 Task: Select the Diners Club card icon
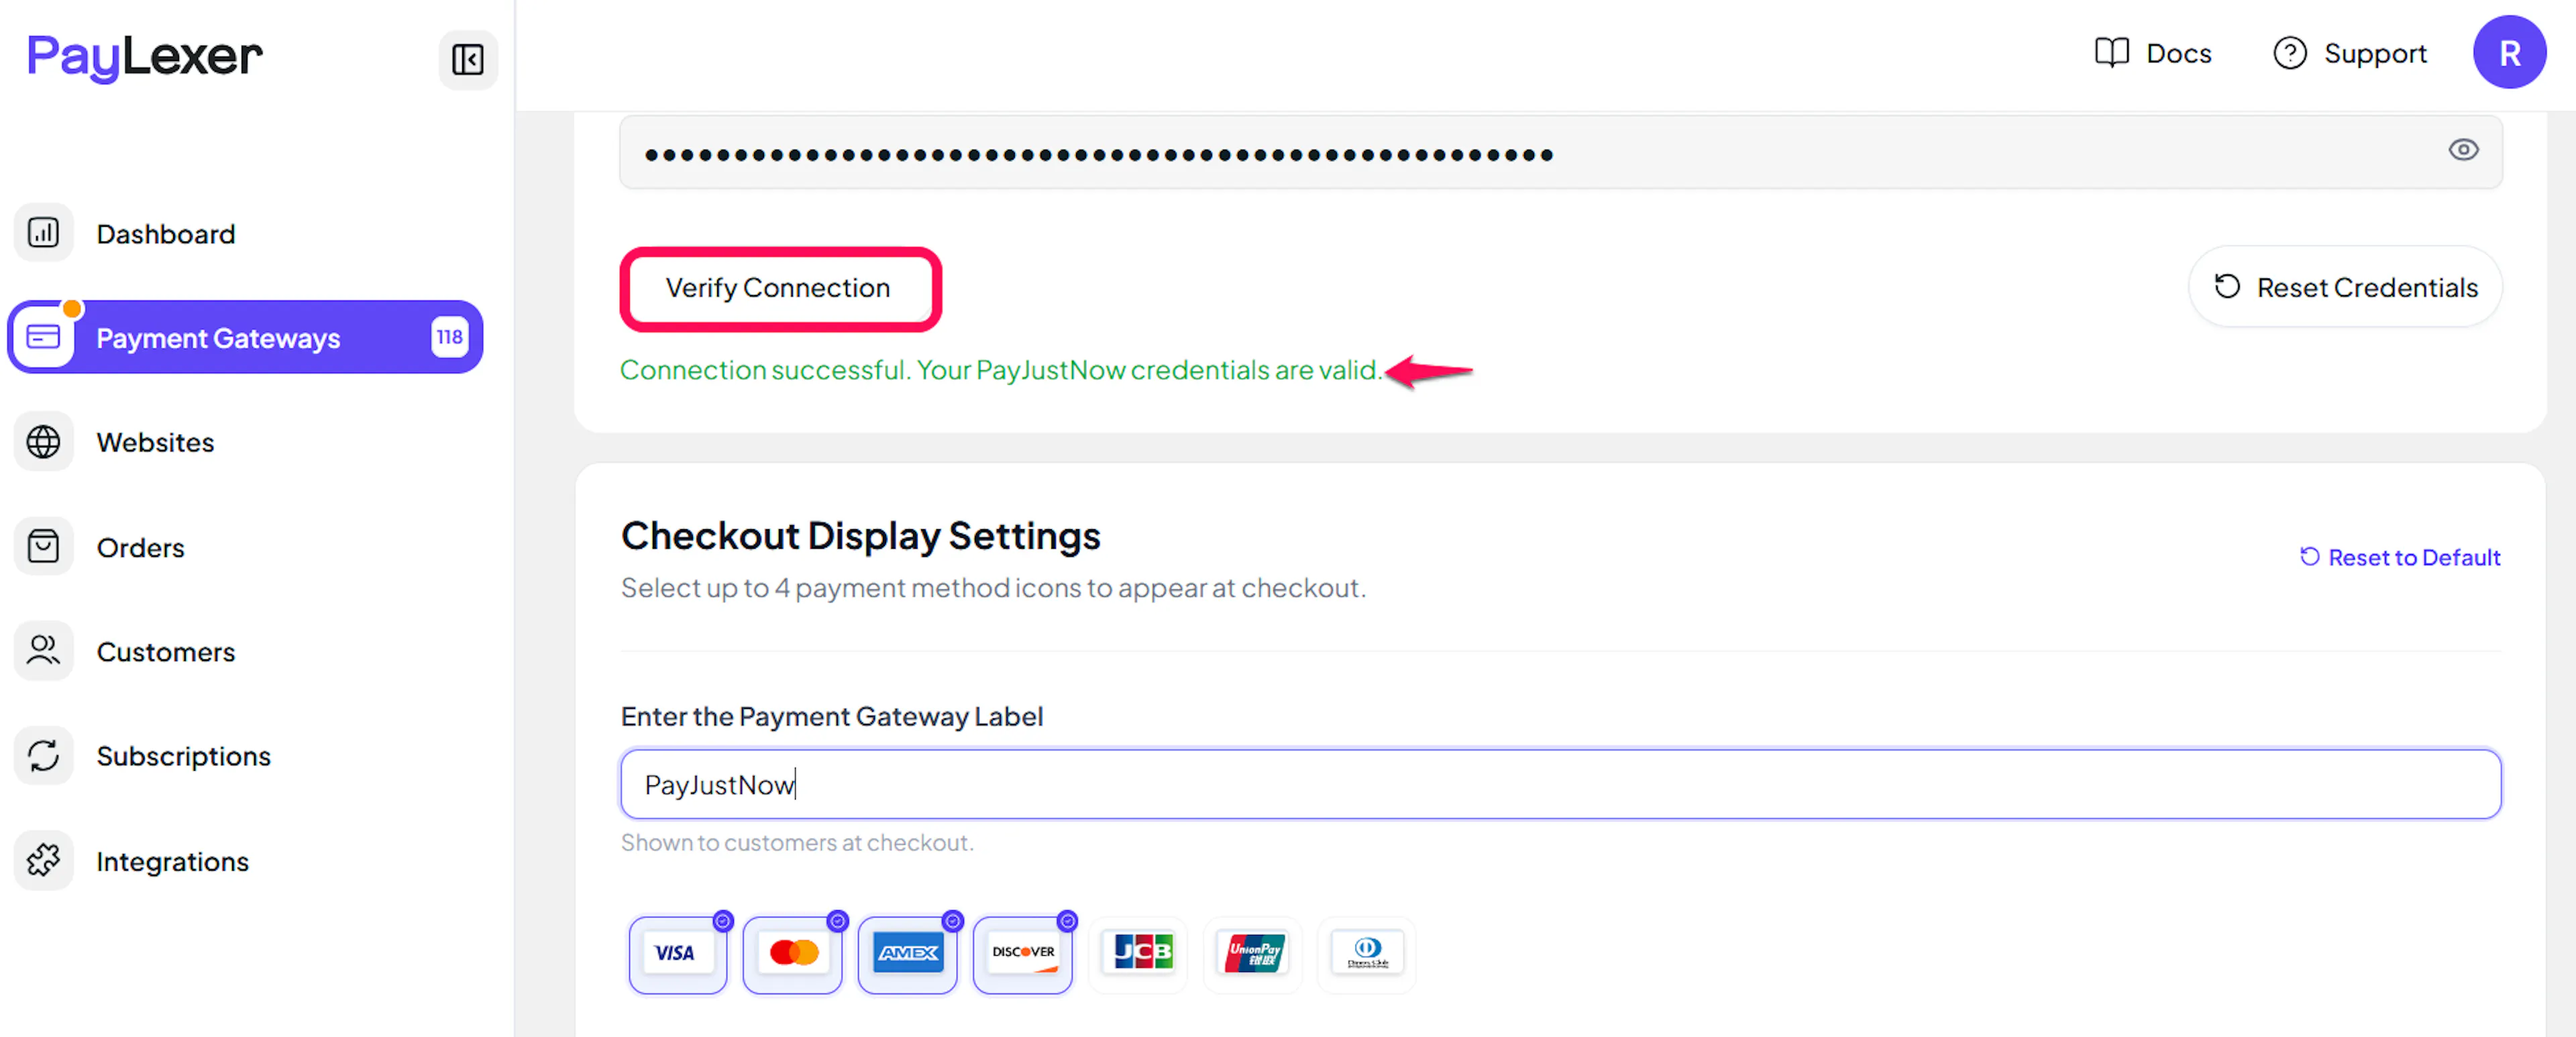[1367, 954]
